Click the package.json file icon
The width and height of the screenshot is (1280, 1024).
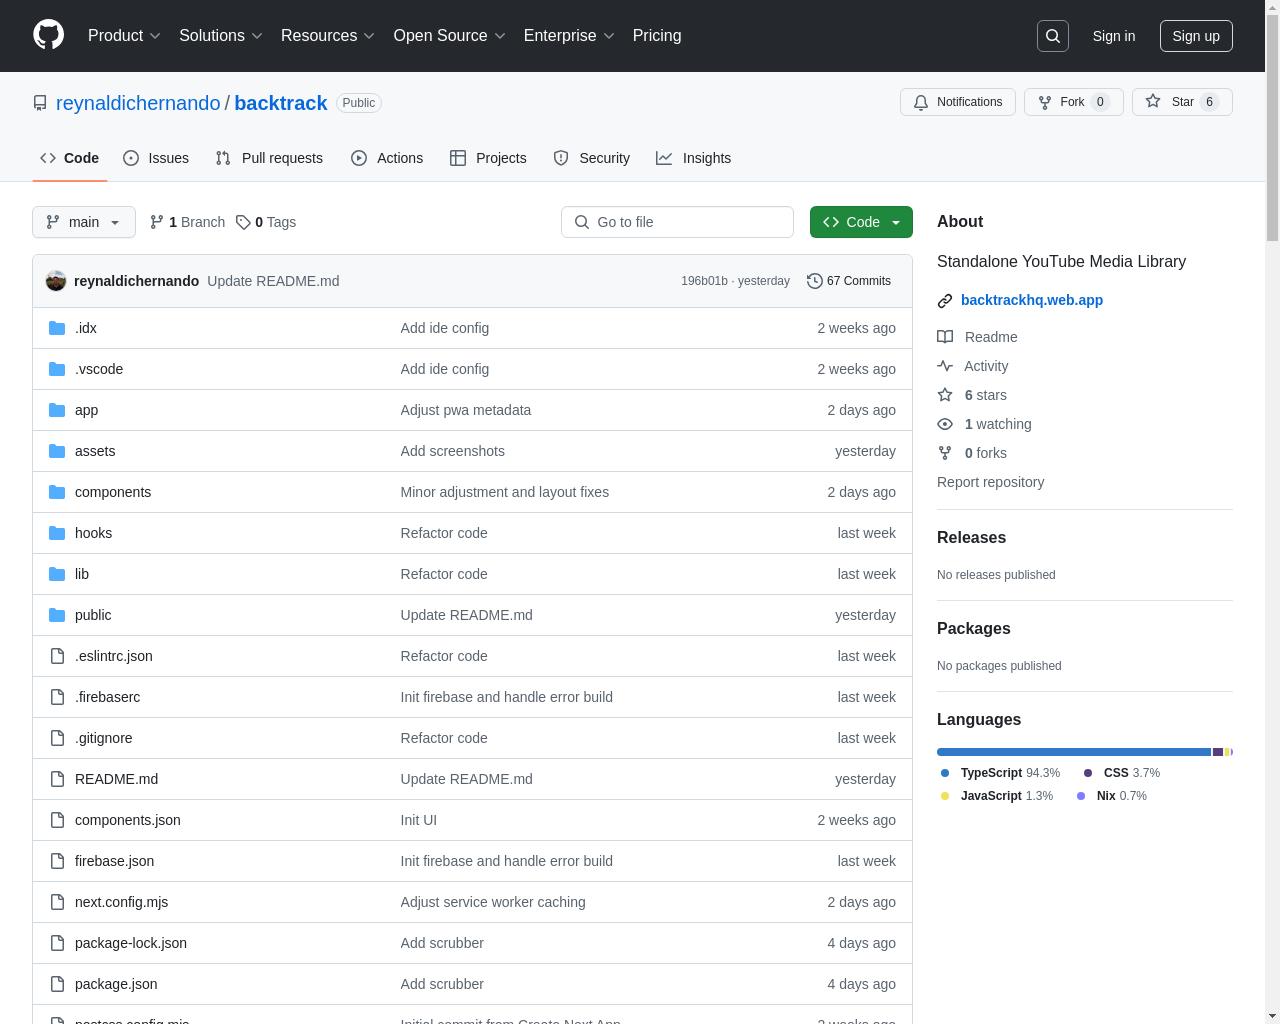point(57,984)
